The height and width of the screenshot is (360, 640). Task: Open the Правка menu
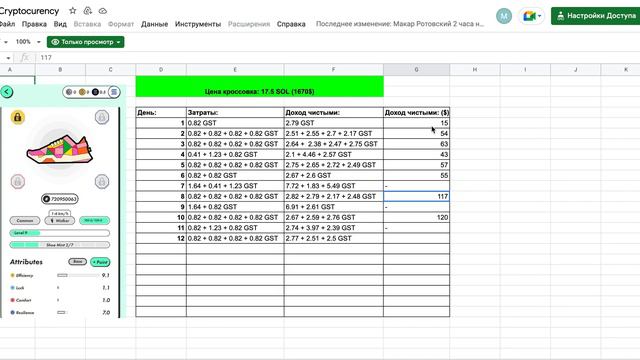pos(34,24)
